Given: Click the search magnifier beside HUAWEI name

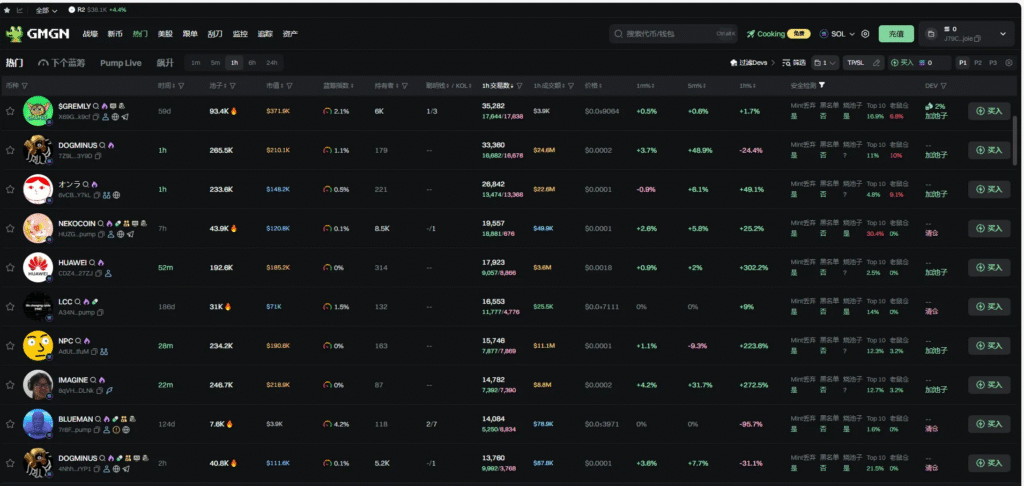Looking at the screenshot, I should pyautogui.click(x=92, y=261).
